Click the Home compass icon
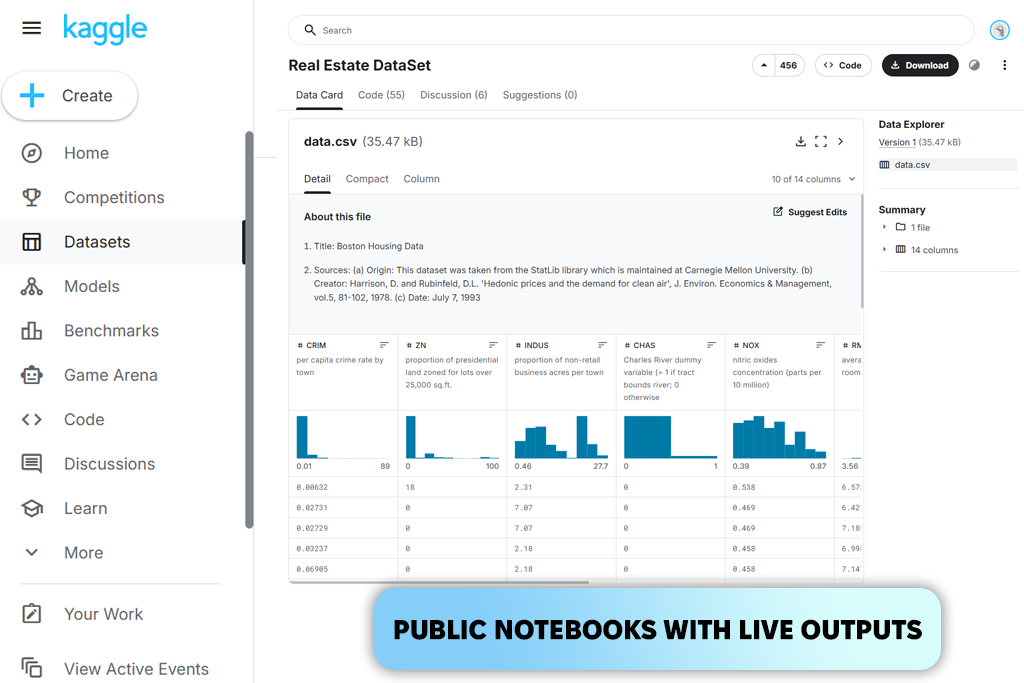 click(x=31, y=153)
